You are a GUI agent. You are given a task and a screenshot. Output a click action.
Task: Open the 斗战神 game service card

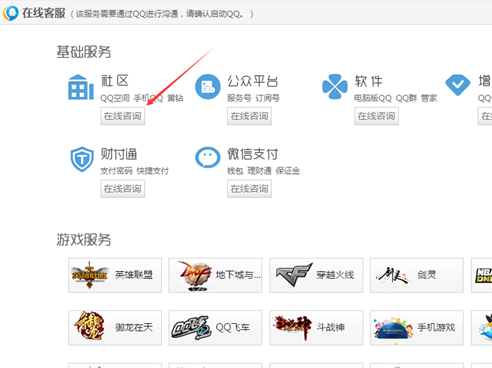(316, 328)
